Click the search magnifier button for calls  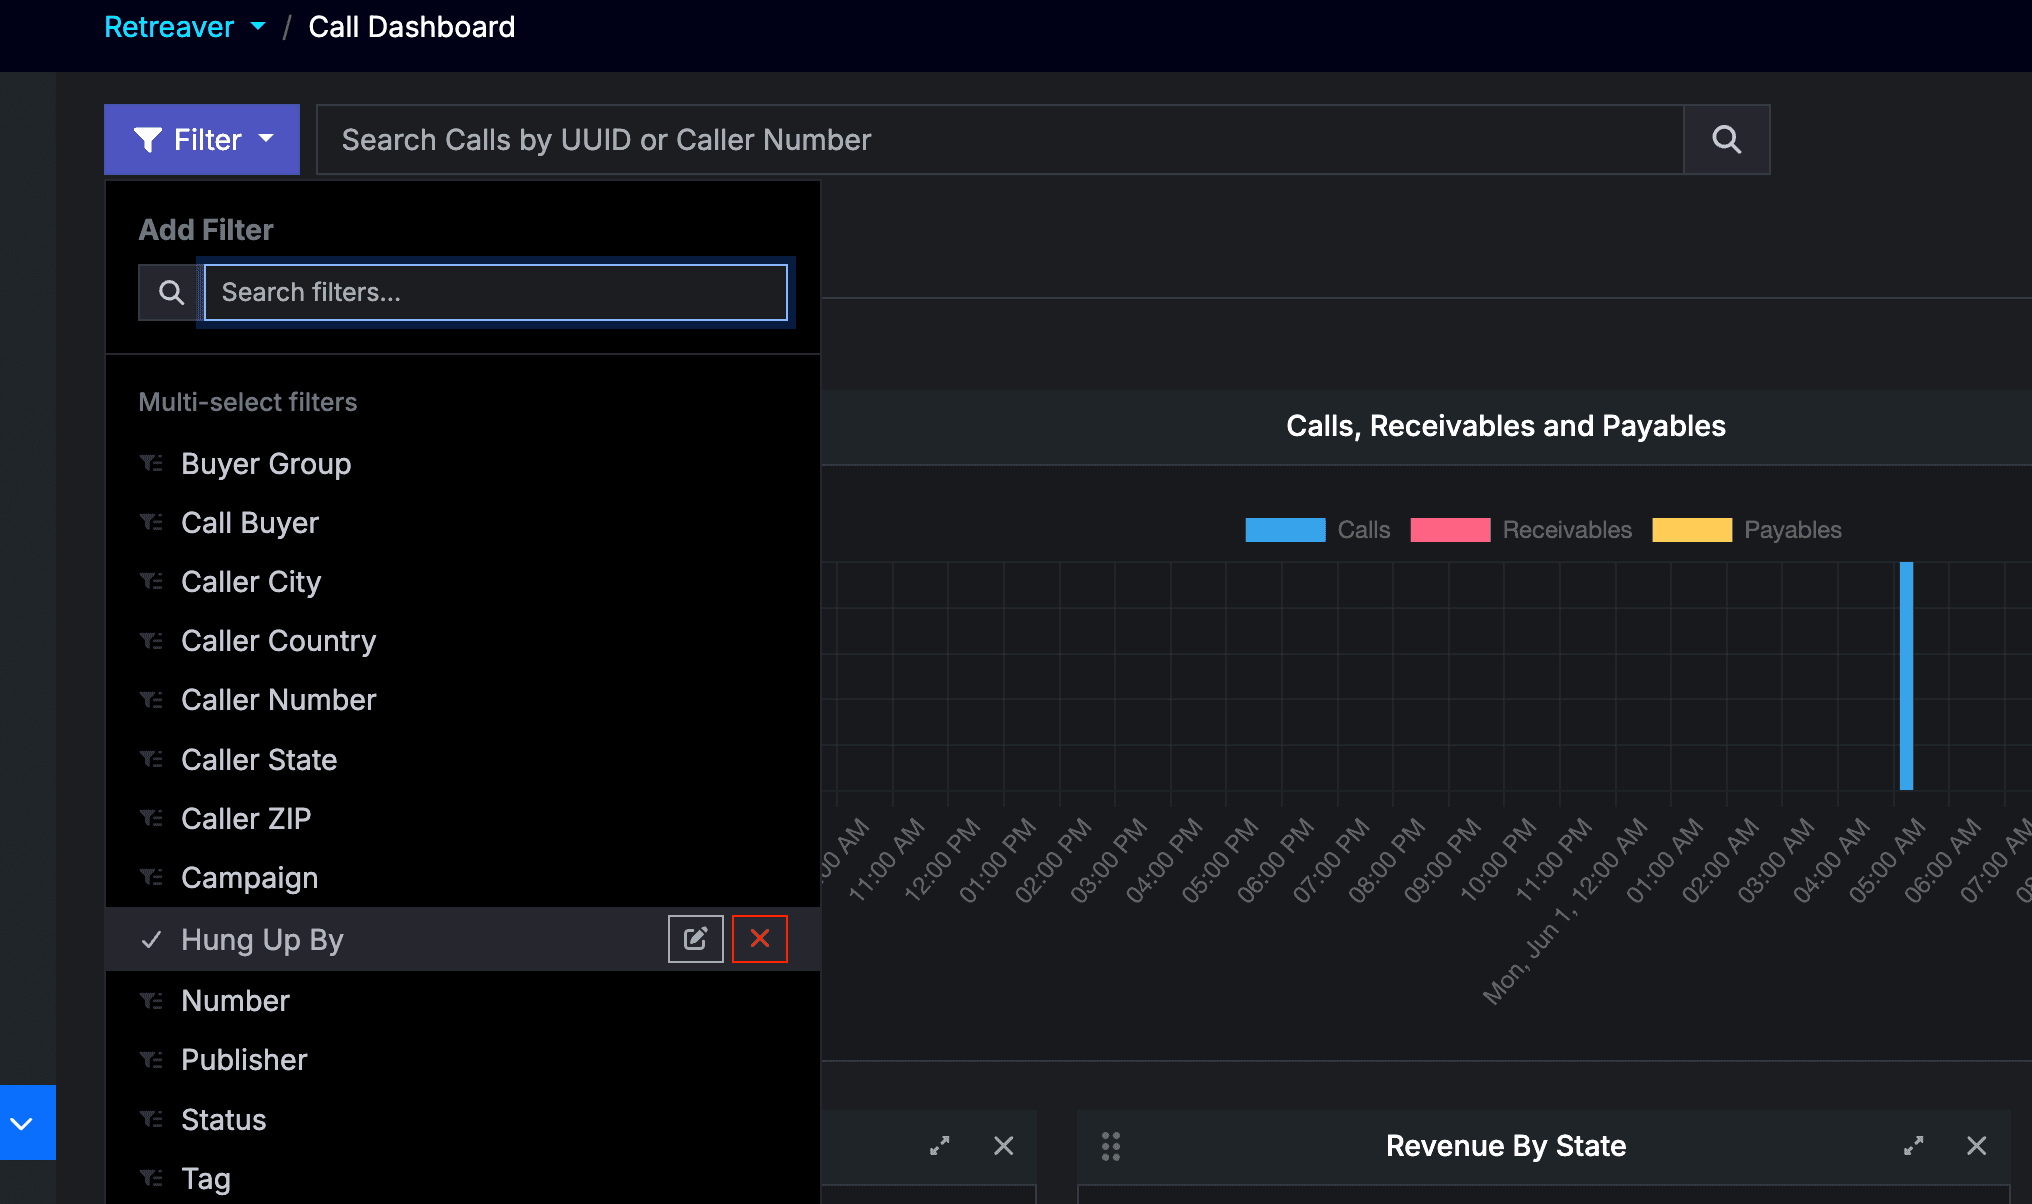coord(1727,140)
